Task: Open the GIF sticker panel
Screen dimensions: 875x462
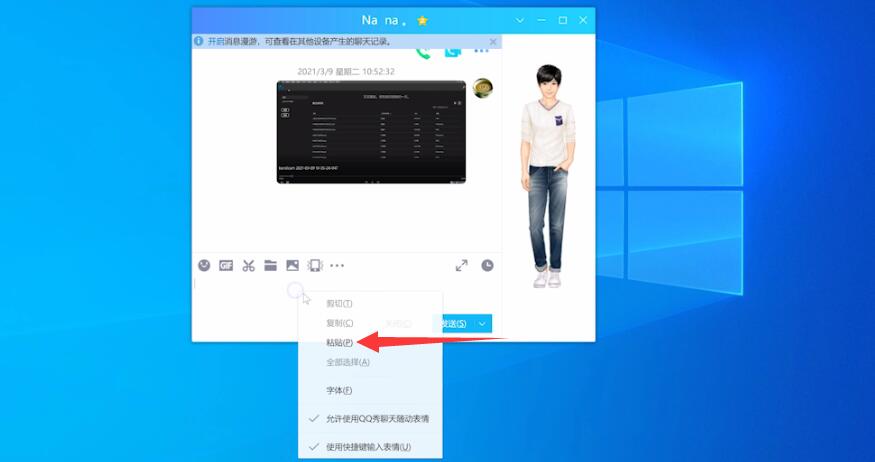Action: pos(226,266)
